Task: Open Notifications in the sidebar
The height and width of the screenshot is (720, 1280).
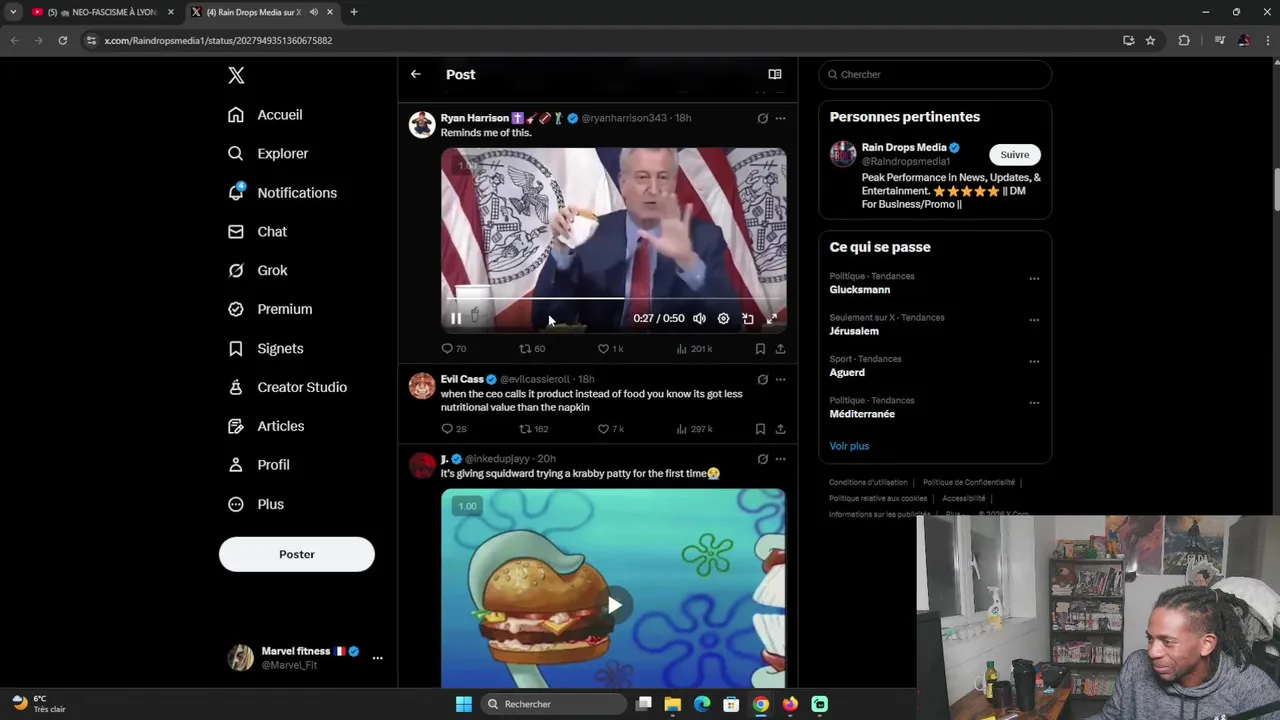Action: click(282, 193)
